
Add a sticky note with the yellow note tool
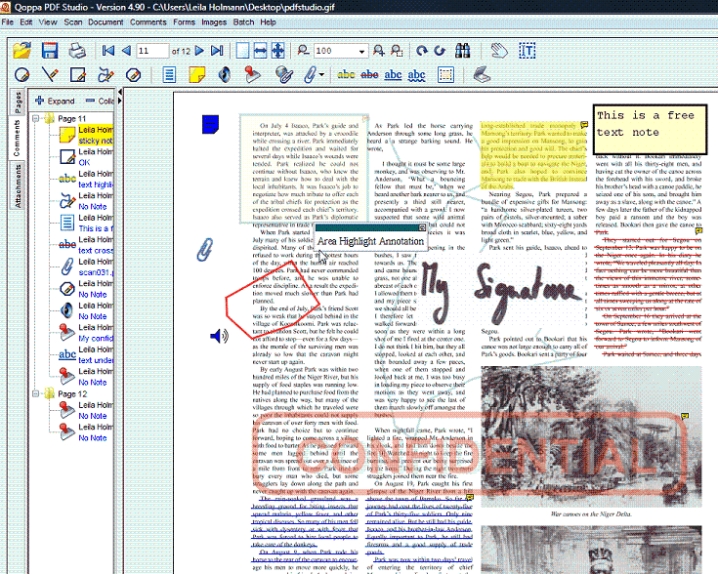tap(197, 75)
